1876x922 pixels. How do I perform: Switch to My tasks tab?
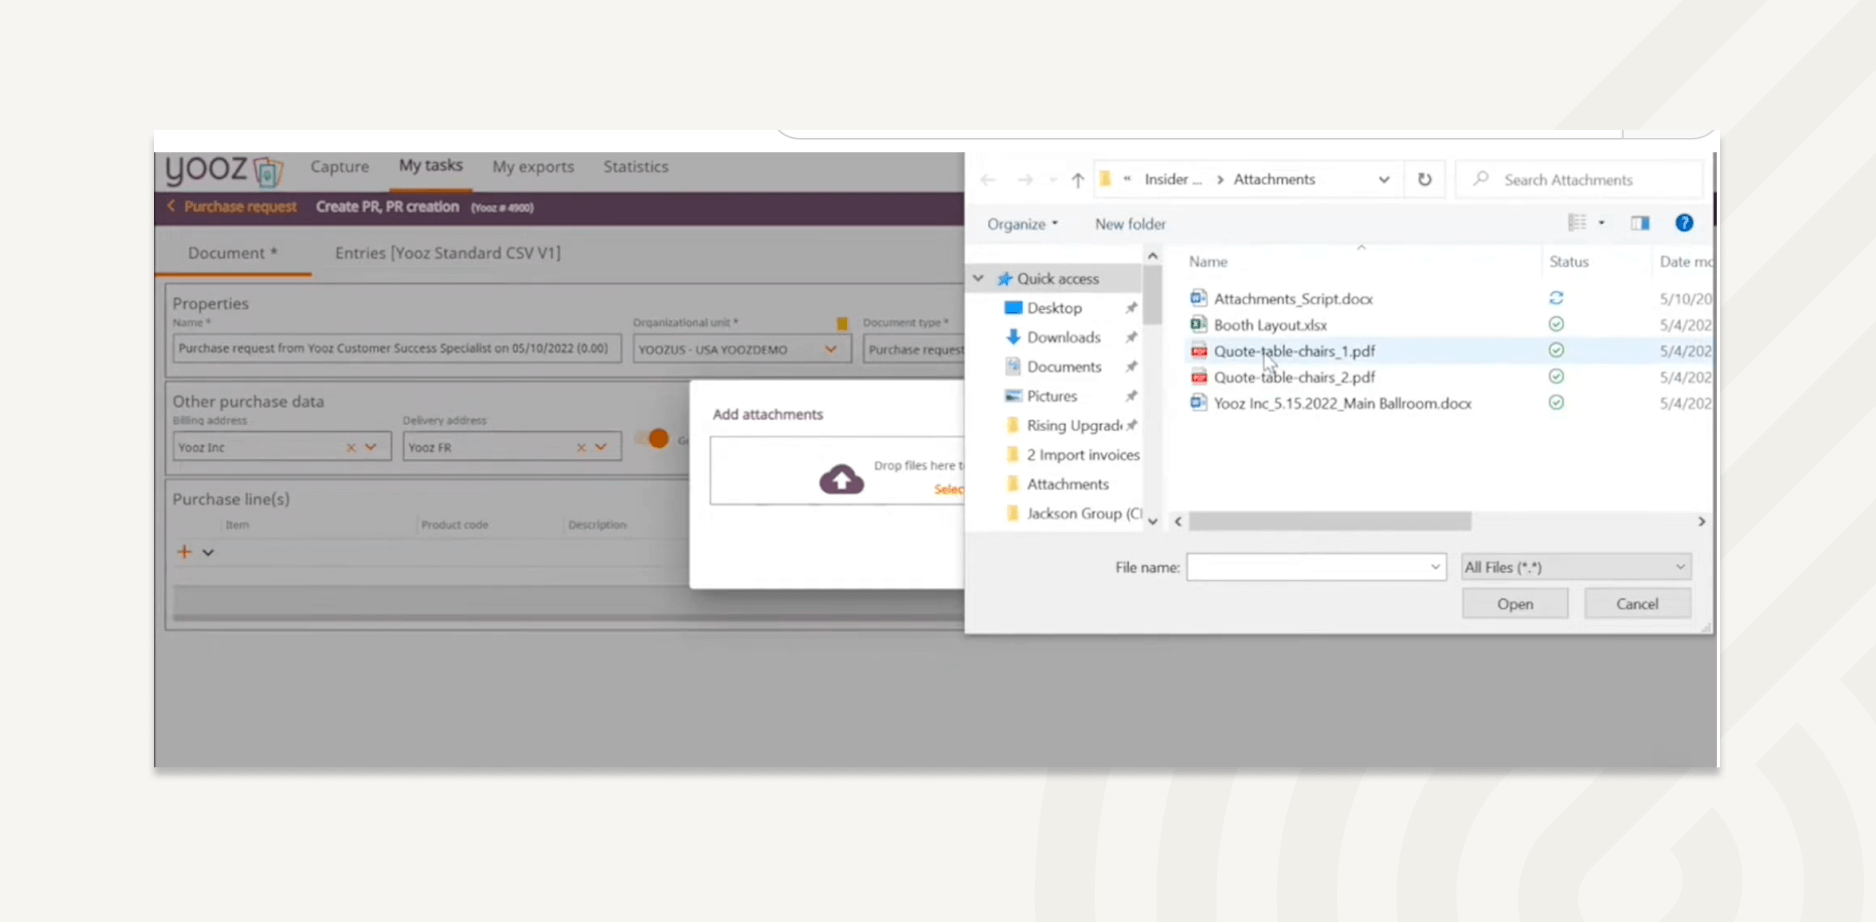coord(430,165)
